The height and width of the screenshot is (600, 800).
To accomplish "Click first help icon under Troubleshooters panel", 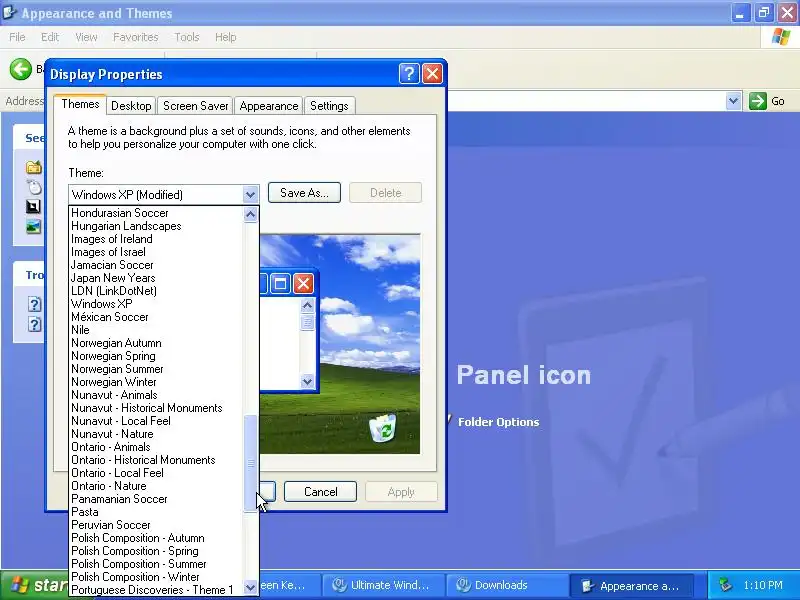I will tap(34, 305).
